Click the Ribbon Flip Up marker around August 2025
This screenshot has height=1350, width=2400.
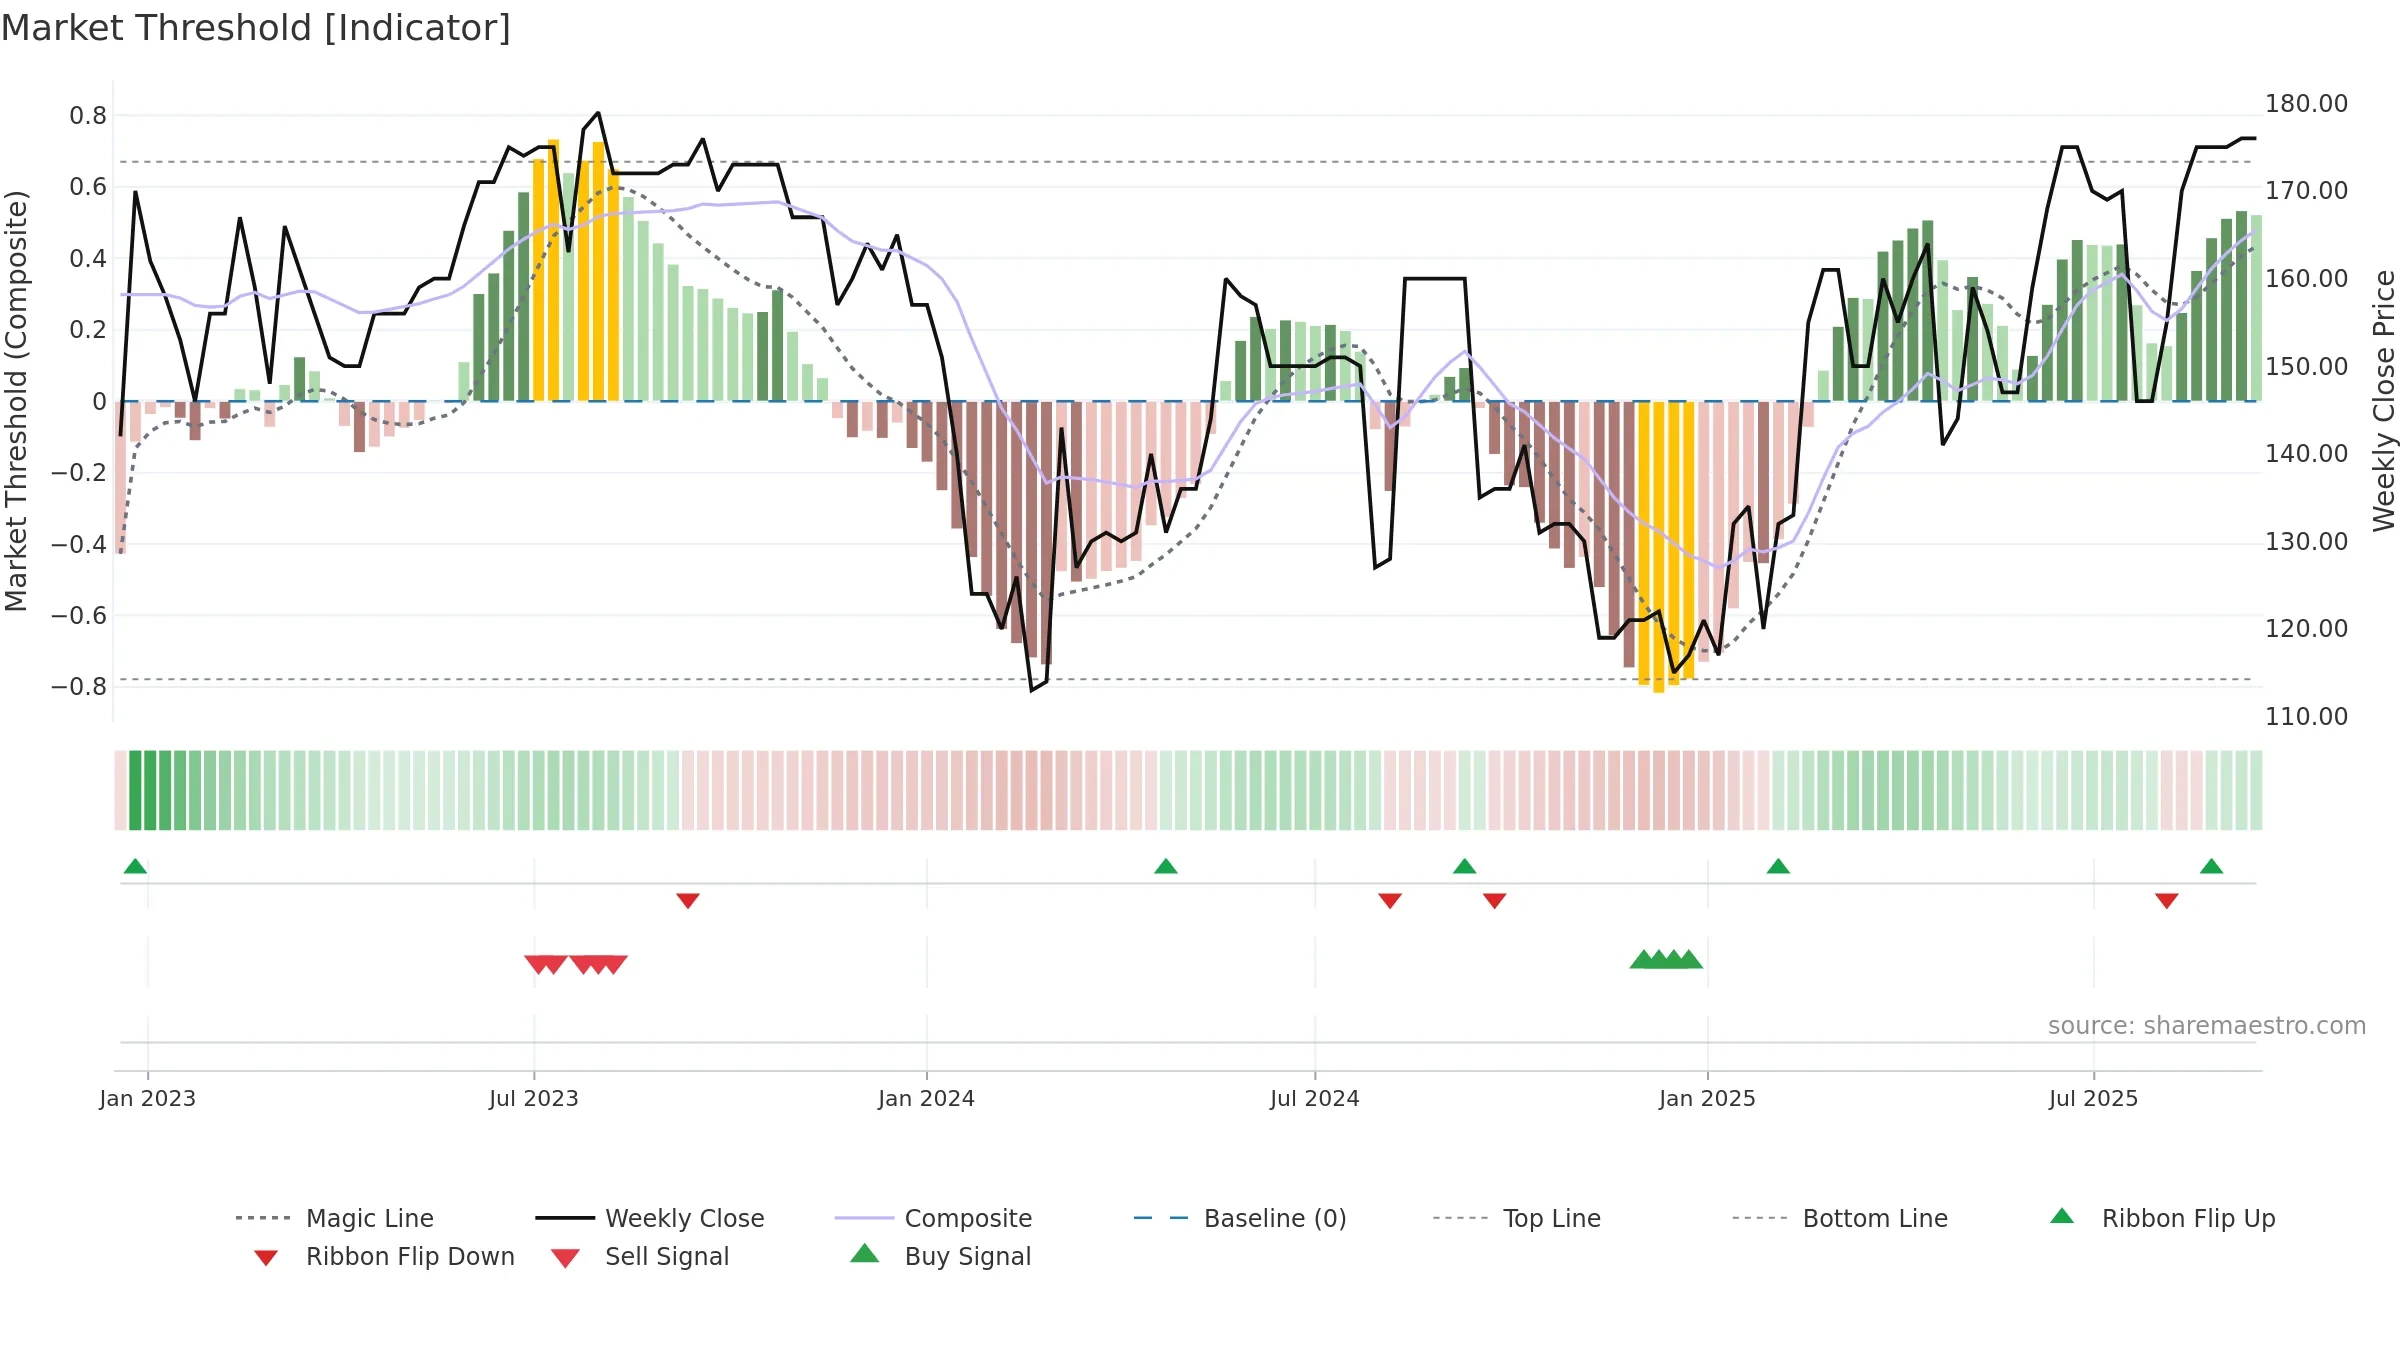[2212, 866]
